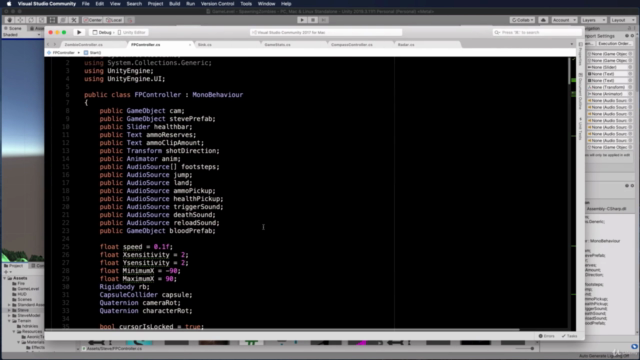
Task: Click the Execution Order button
Action: point(615,44)
